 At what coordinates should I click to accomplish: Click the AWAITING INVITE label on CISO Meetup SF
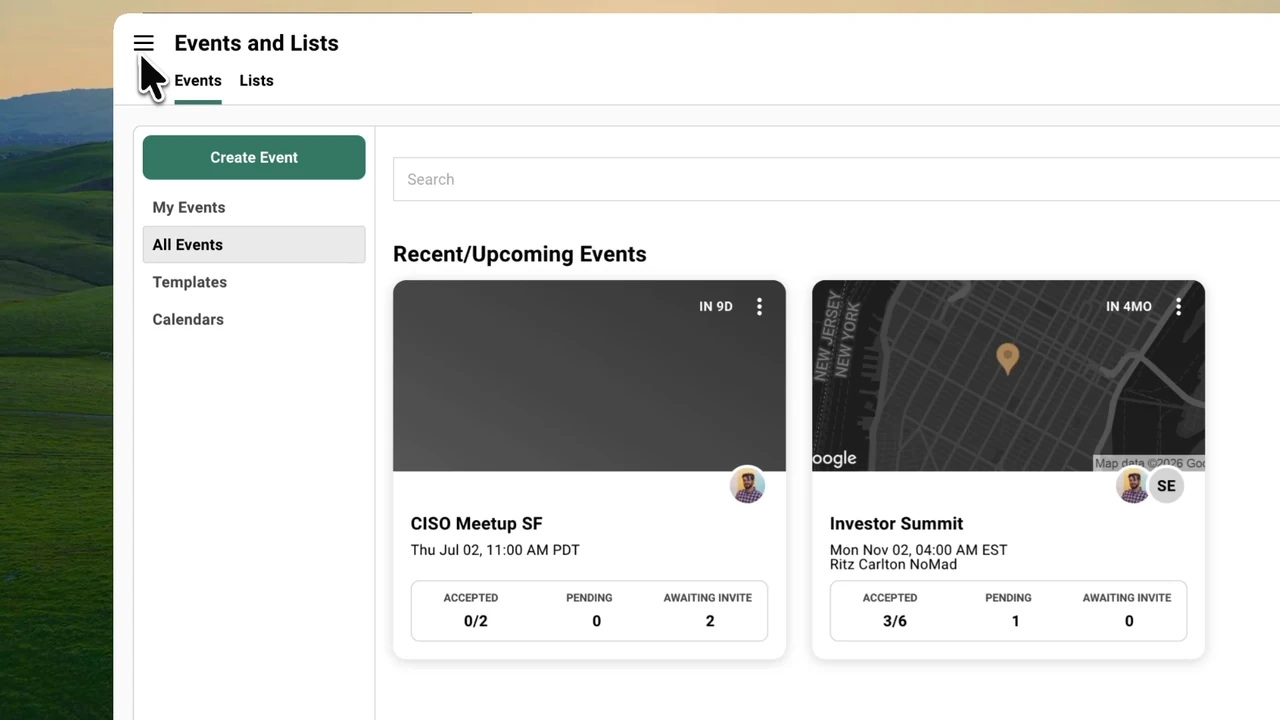point(708,598)
